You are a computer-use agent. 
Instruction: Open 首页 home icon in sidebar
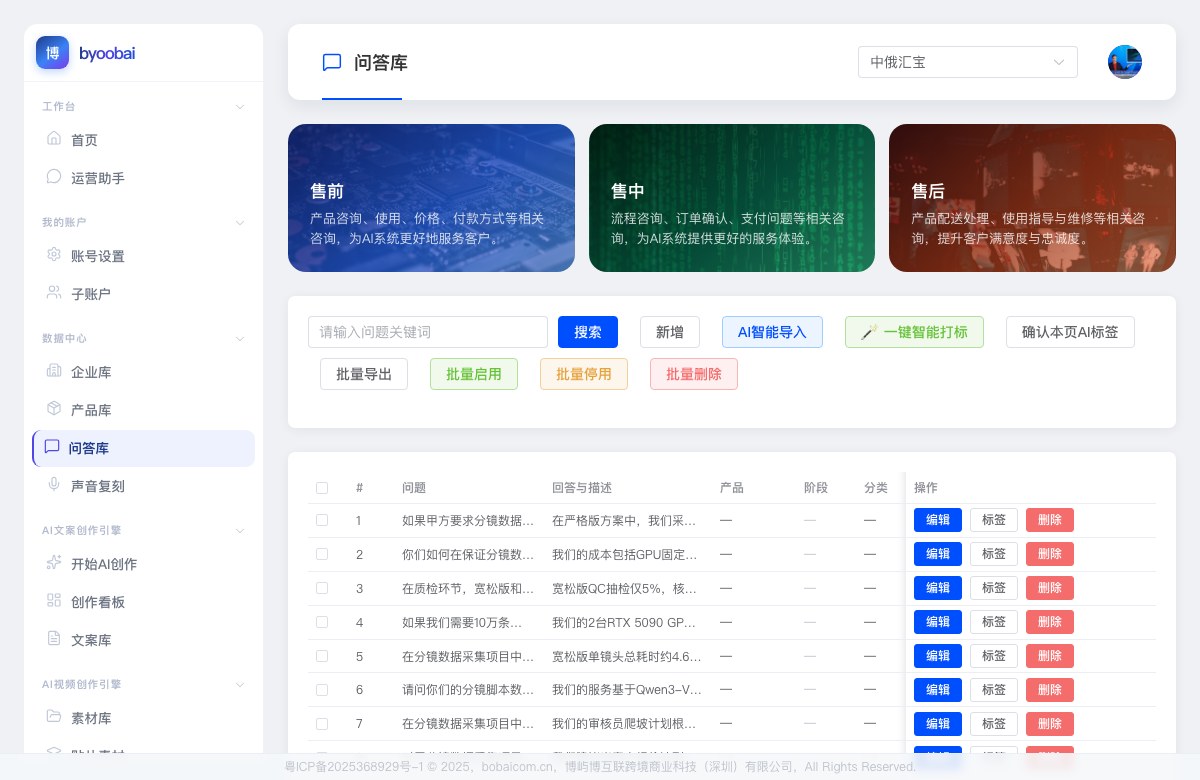click(x=54, y=139)
